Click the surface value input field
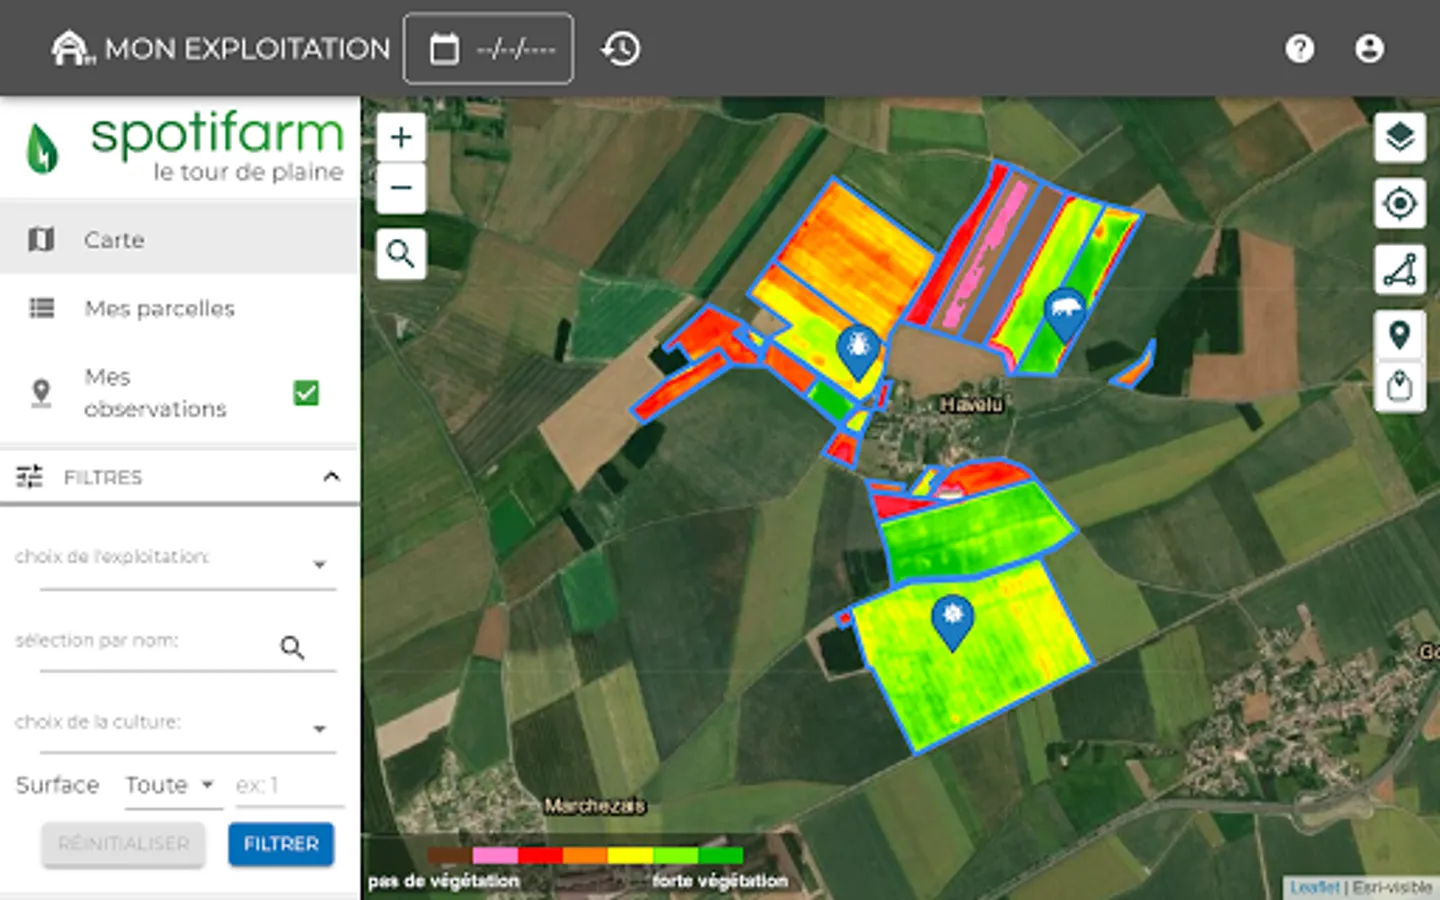 289,786
